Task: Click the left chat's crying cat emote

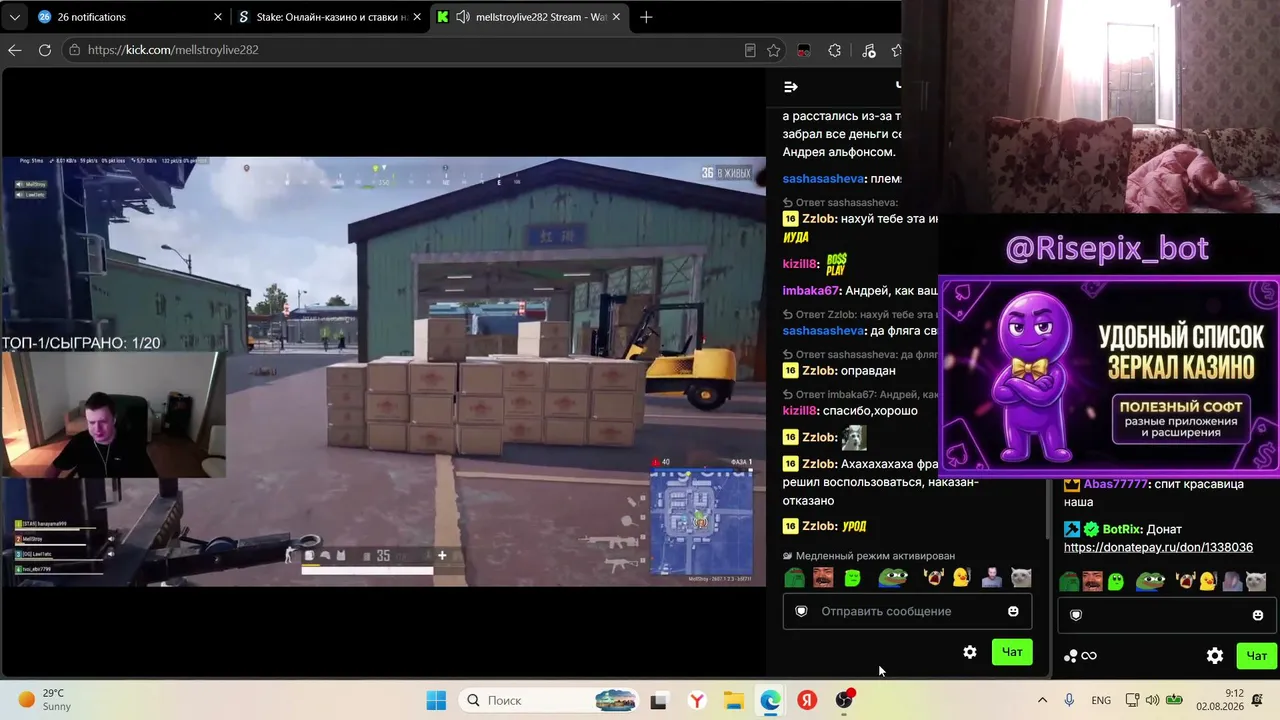Action: (1021, 577)
